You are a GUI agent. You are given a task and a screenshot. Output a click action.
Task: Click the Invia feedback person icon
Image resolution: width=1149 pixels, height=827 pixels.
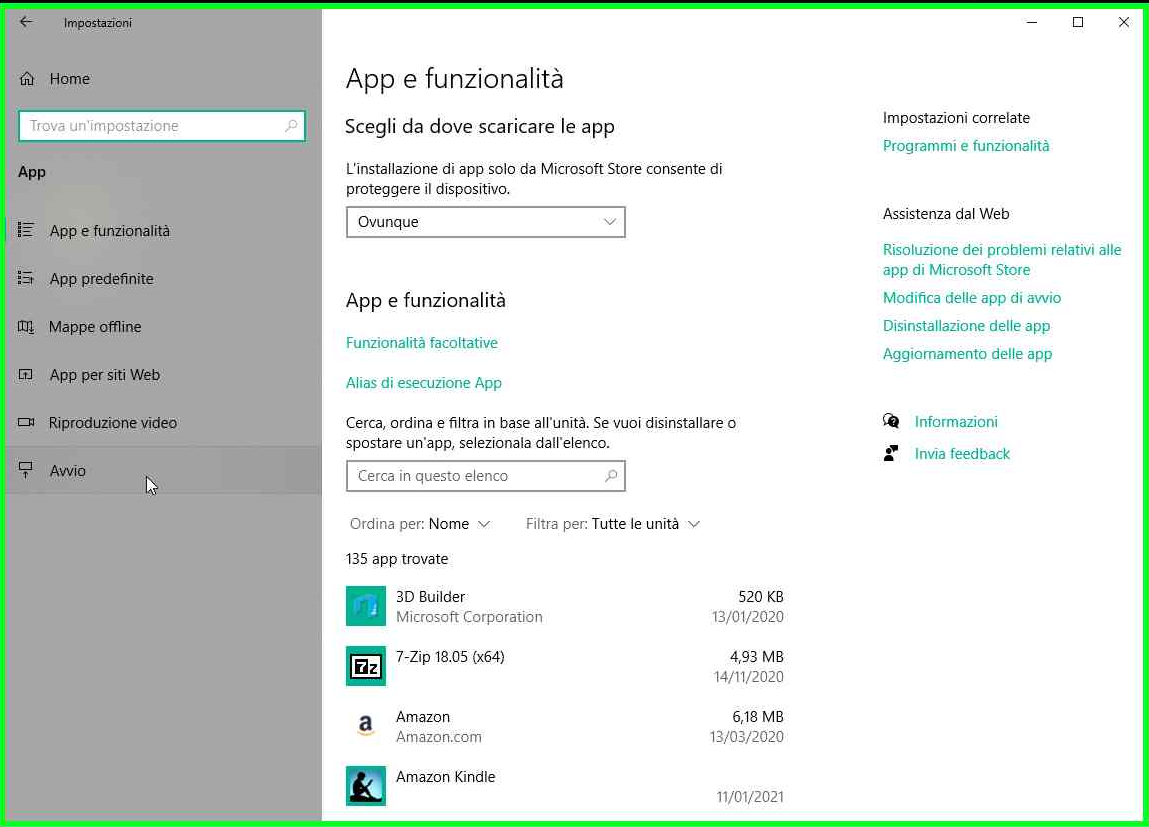(891, 453)
